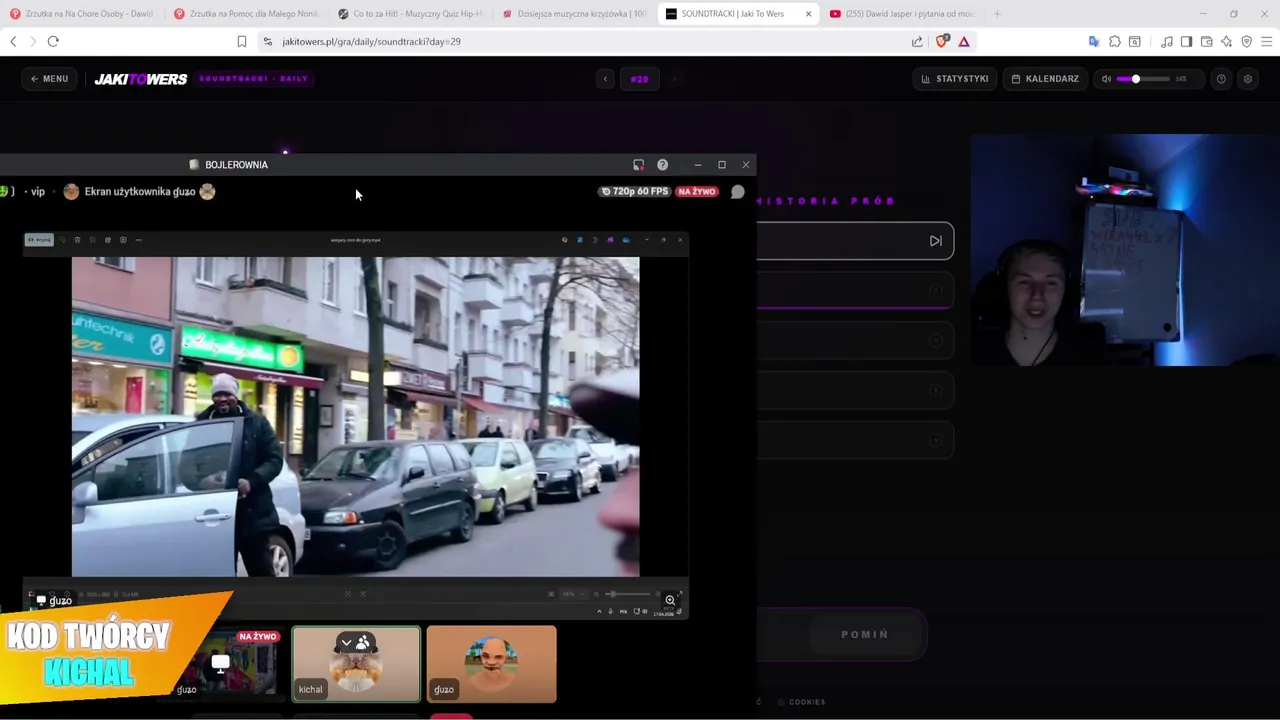This screenshot has width=1280, height=720.
Task: Reload the current page
Action: tap(53, 41)
